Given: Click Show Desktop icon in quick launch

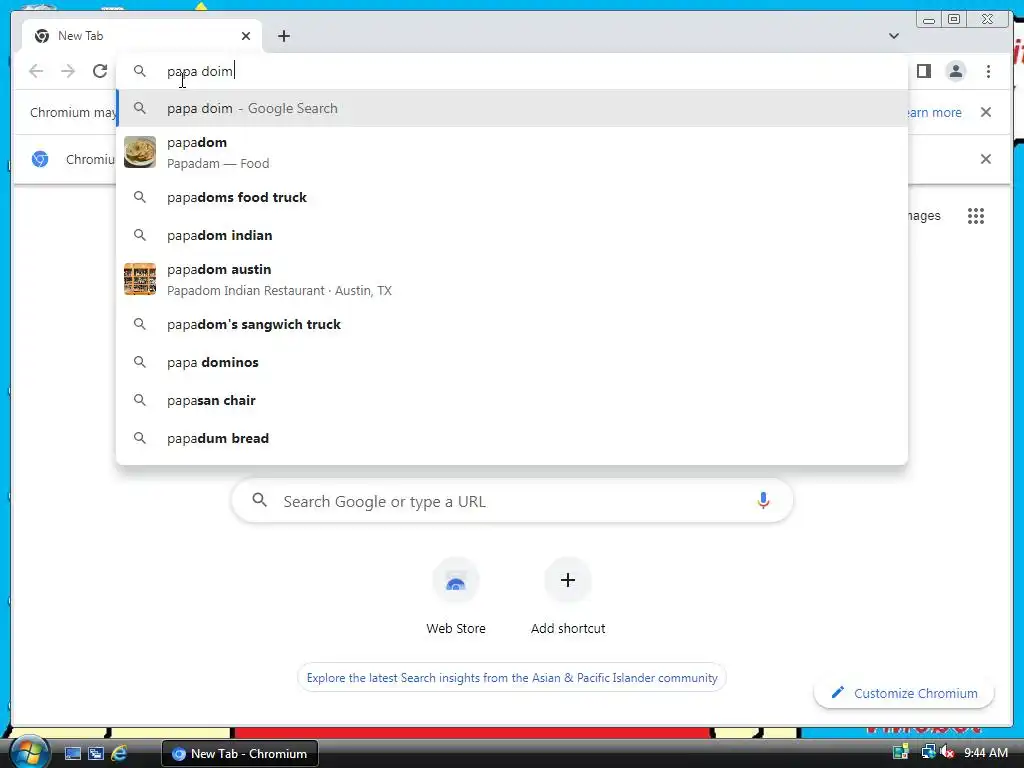Looking at the screenshot, I should [72, 754].
